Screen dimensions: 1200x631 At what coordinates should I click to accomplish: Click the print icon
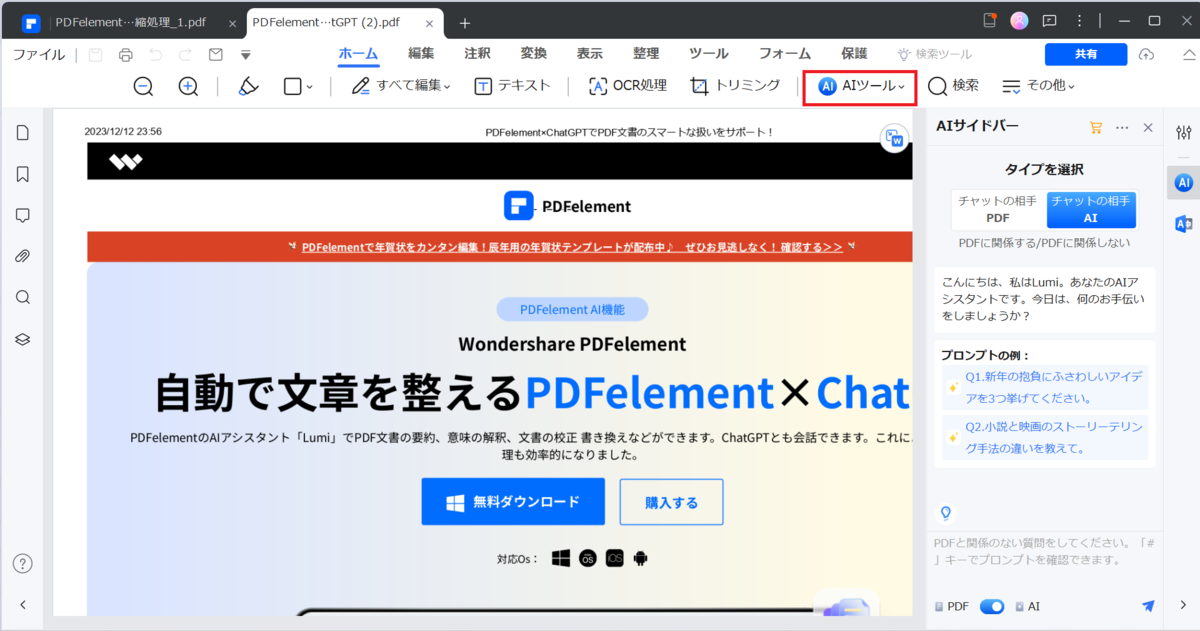pyautogui.click(x=125, y=54)
